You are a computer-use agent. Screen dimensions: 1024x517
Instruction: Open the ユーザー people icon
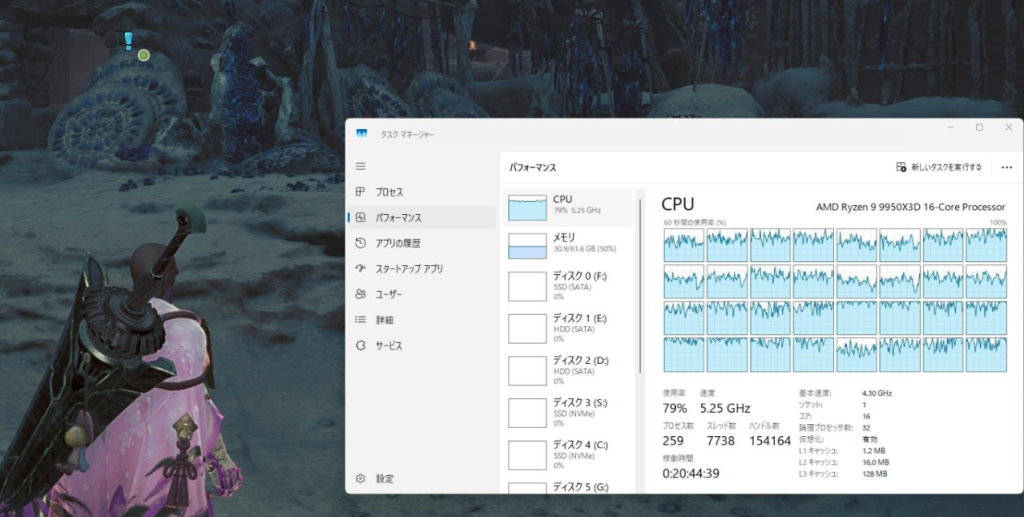[x=360, y=294]
